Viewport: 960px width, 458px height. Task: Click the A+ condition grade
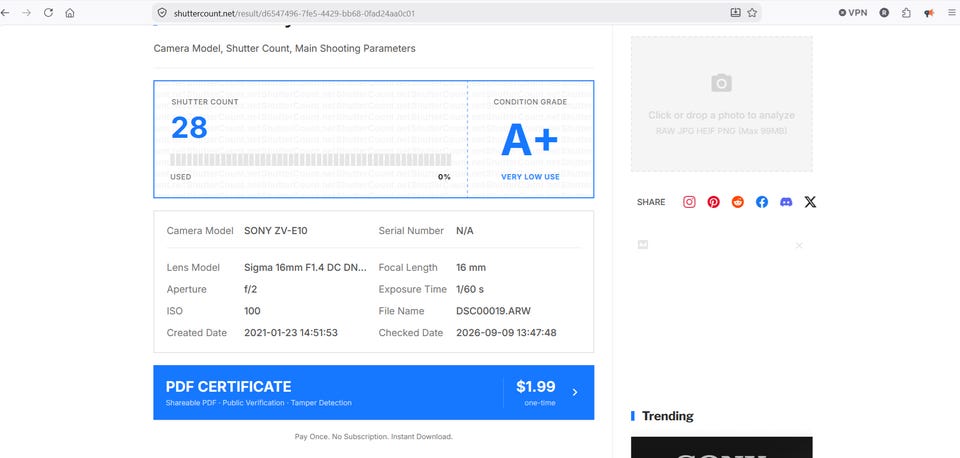(x=530, y=141)
